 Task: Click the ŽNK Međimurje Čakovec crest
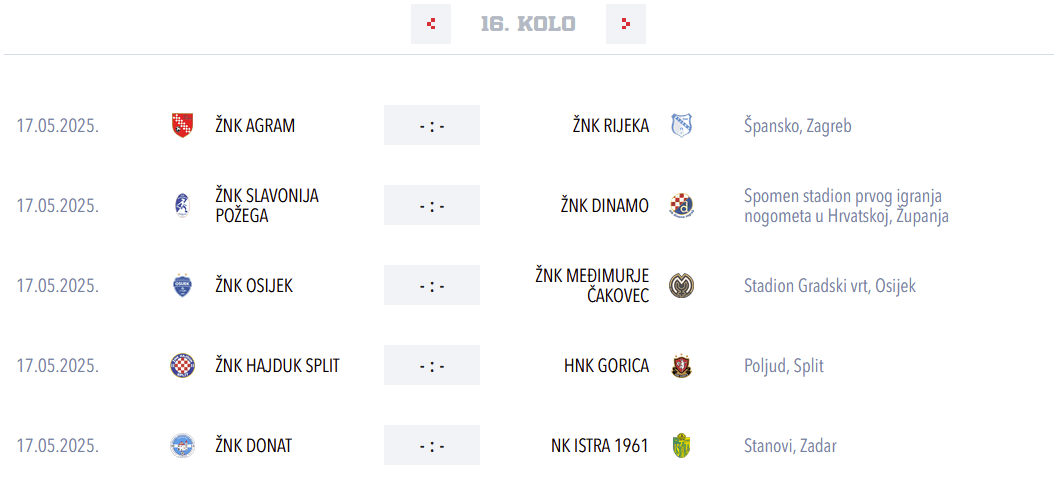click(x=681, y=286)
